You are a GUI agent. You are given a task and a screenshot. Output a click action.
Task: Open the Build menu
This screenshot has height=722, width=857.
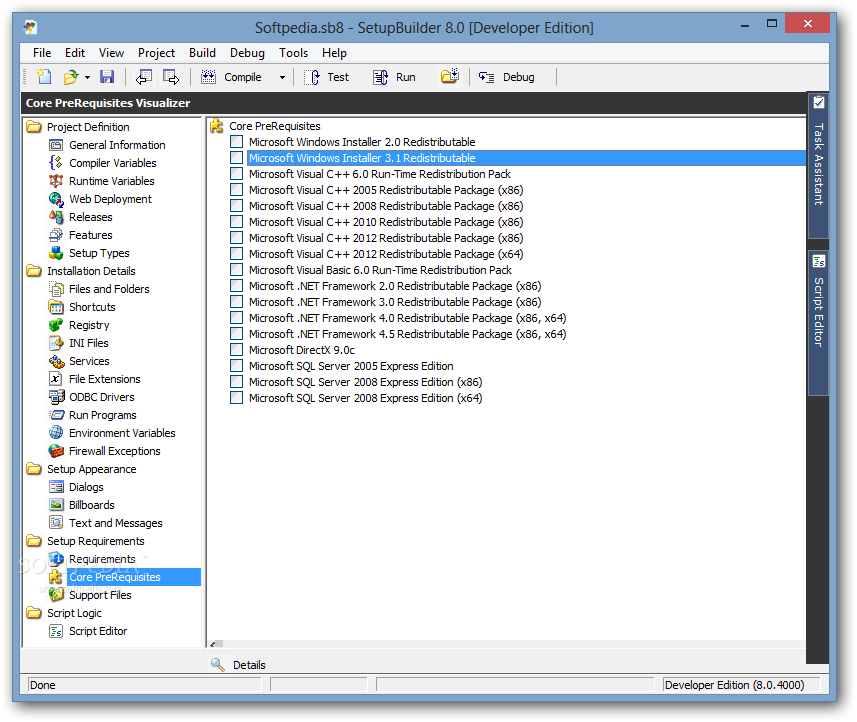[202, 53]
